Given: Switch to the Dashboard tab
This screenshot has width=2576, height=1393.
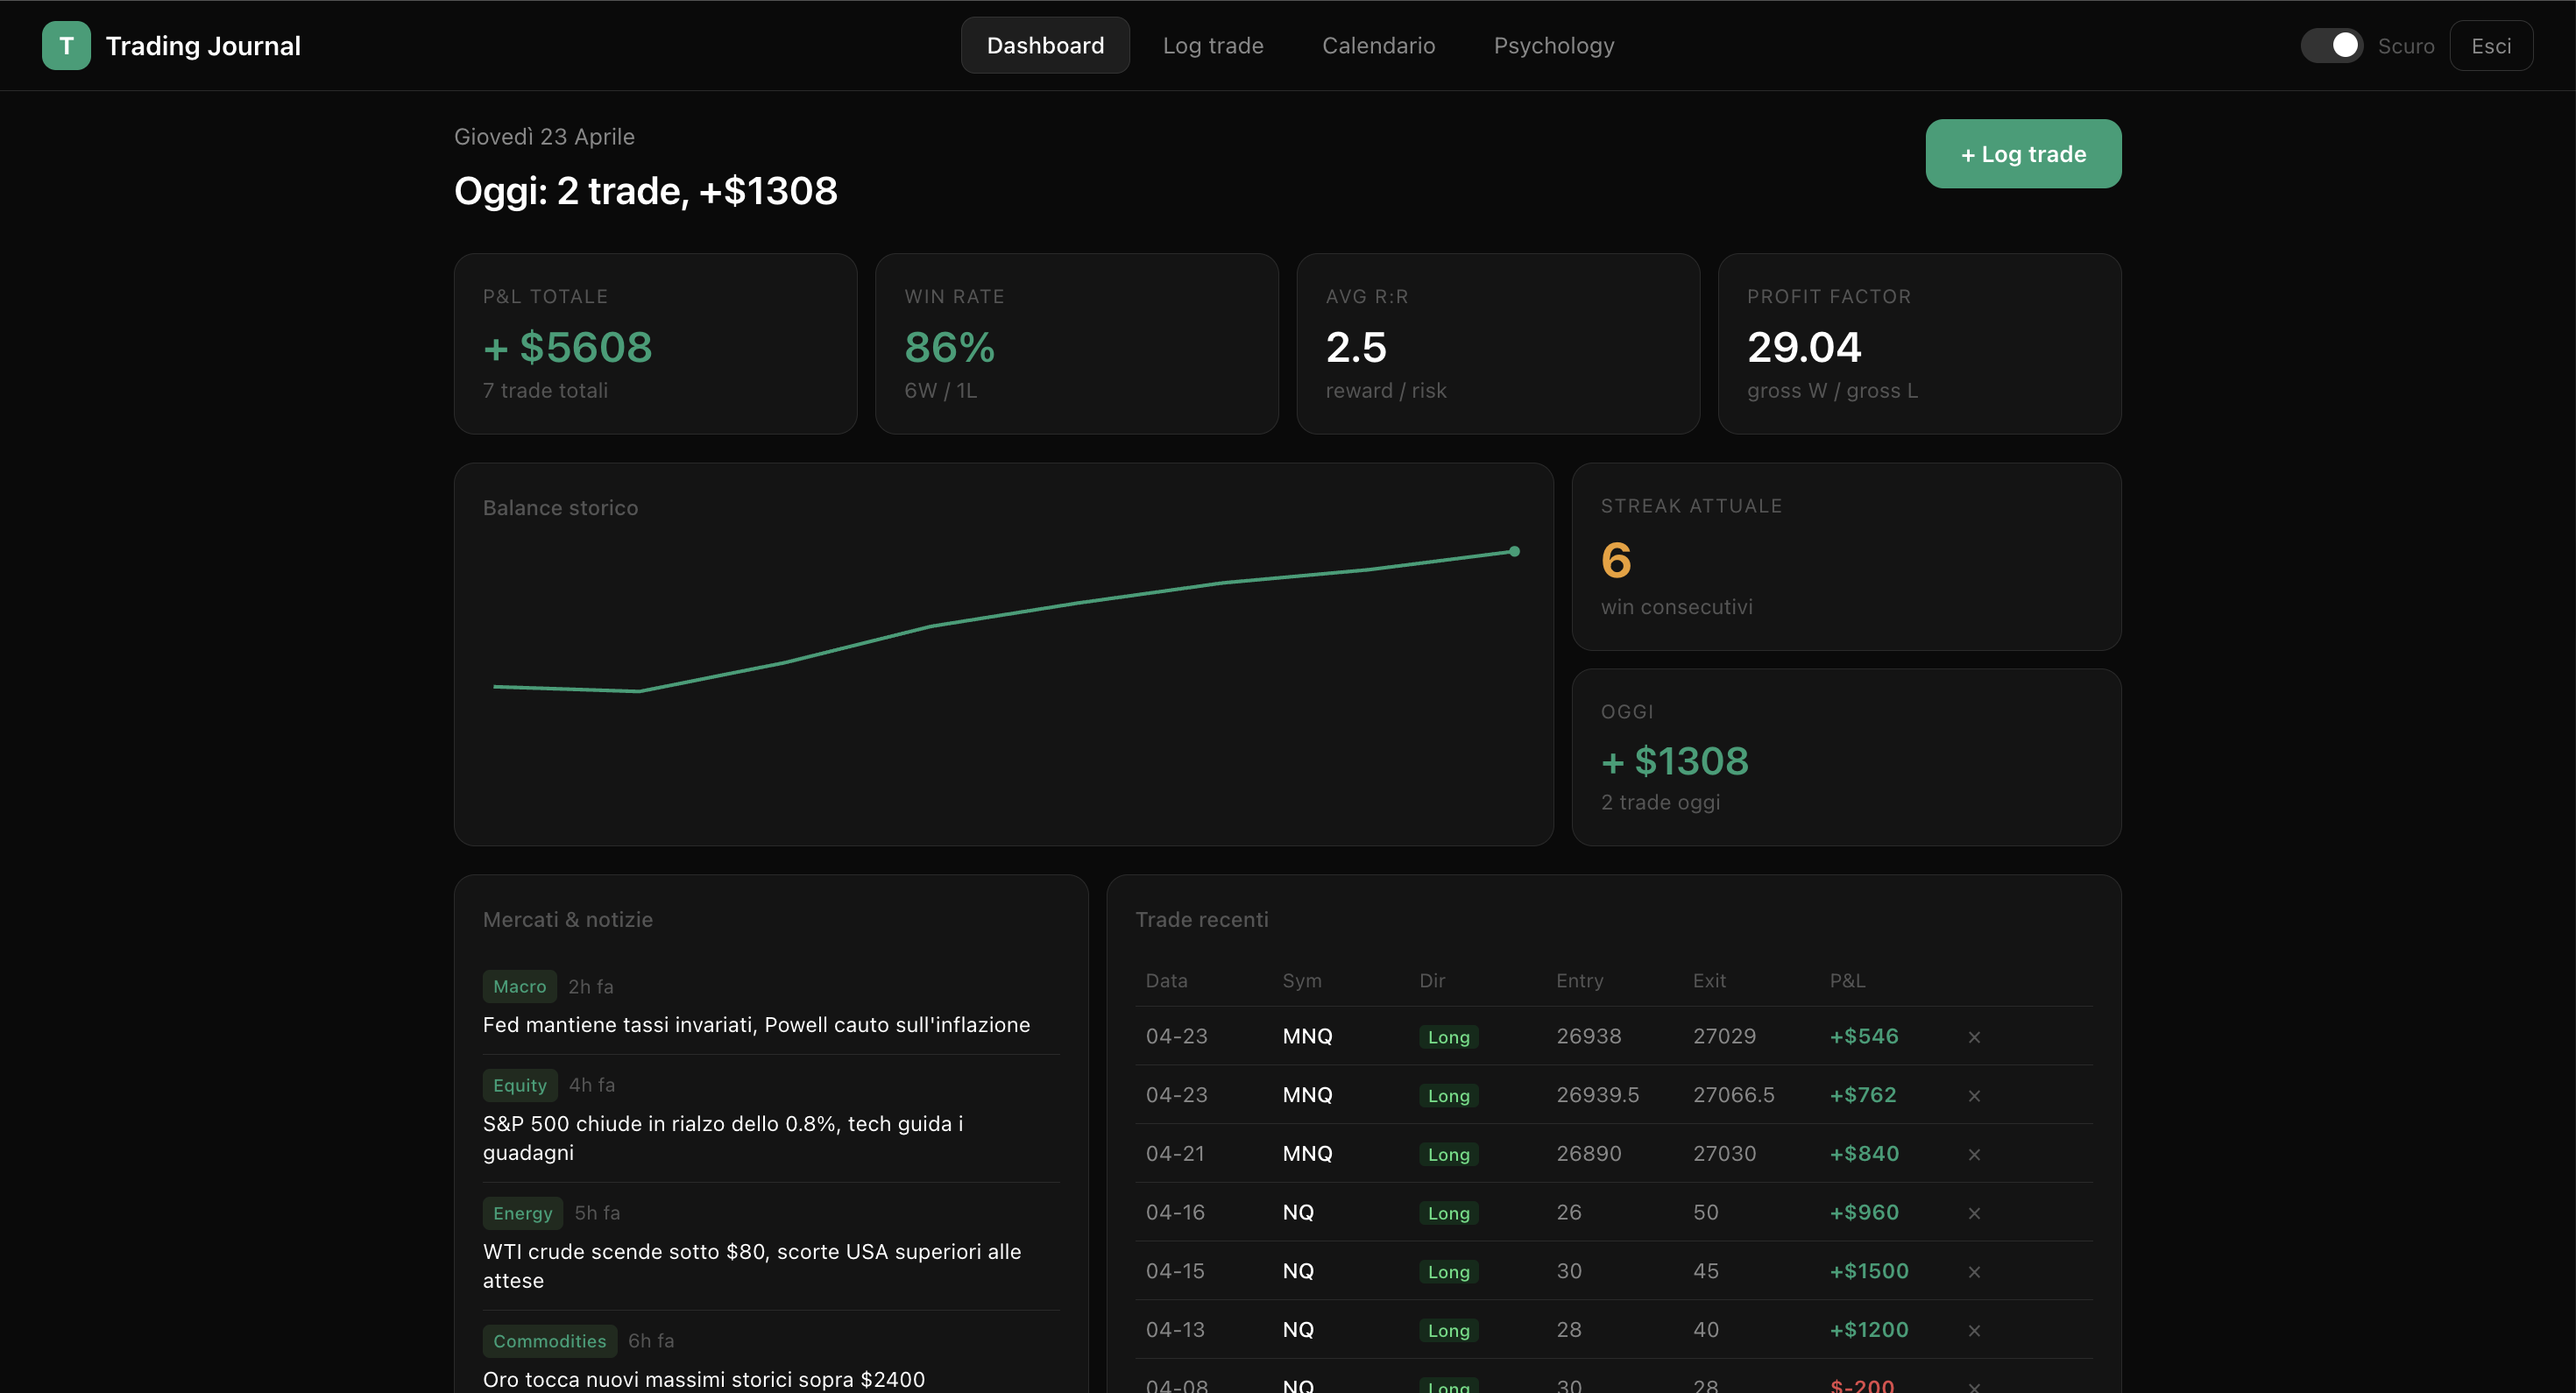Looking at the screenshot, I should click(x=1045, y=45).
